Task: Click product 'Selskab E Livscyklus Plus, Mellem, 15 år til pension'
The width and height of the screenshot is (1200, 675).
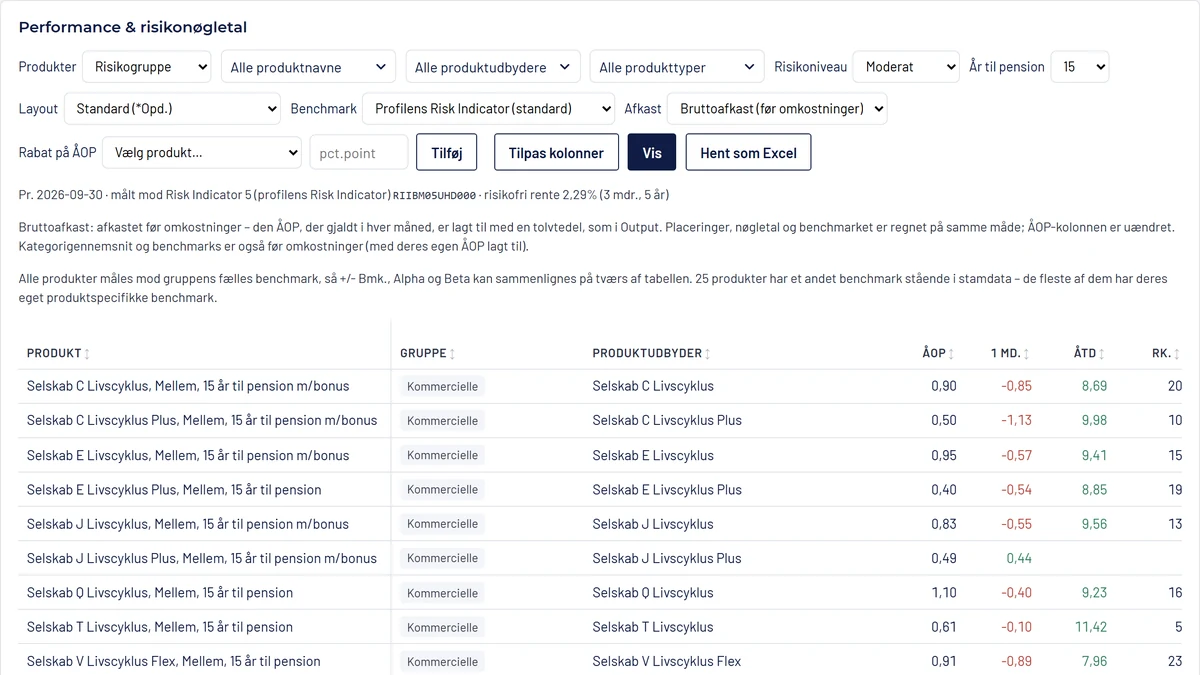Action: (x=174, y=489)
